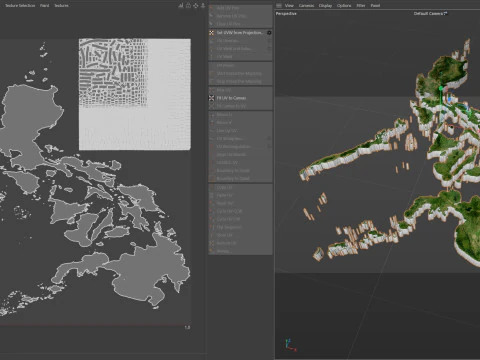Select Fit Canvas to UV command

pyautogui.click(x=240, y=106)
